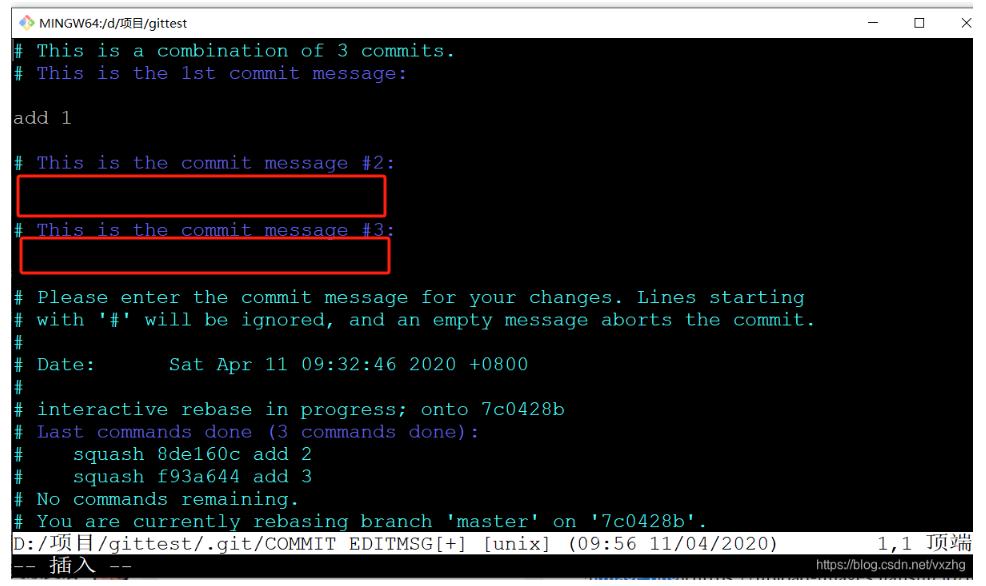Click the window title MINGW64:/d/项目/gittest

pos(113,23)
